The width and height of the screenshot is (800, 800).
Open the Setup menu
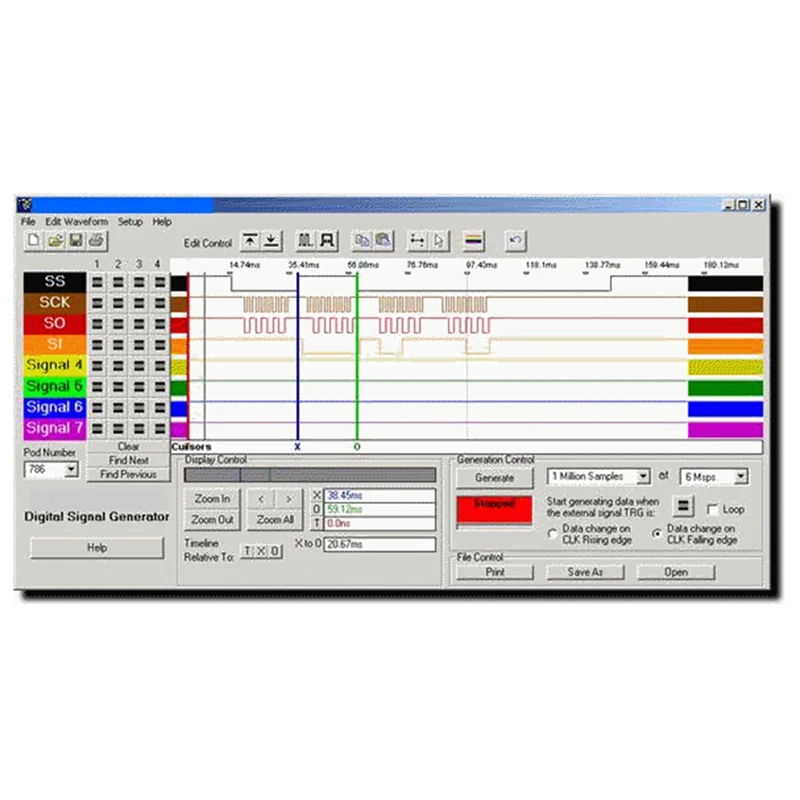point(130,222)
